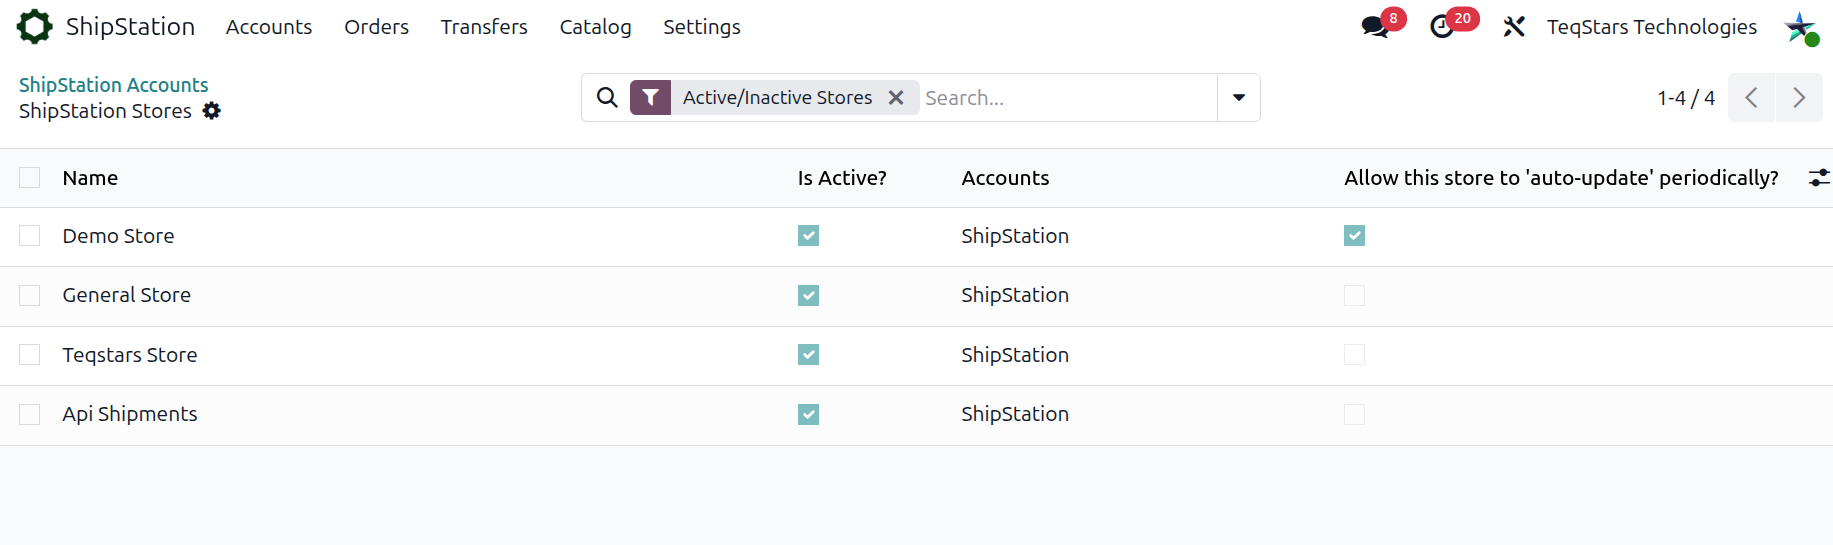Open the activities clock icon
The width and height of the screenshot is (1833, 545).
(1442, 27)
